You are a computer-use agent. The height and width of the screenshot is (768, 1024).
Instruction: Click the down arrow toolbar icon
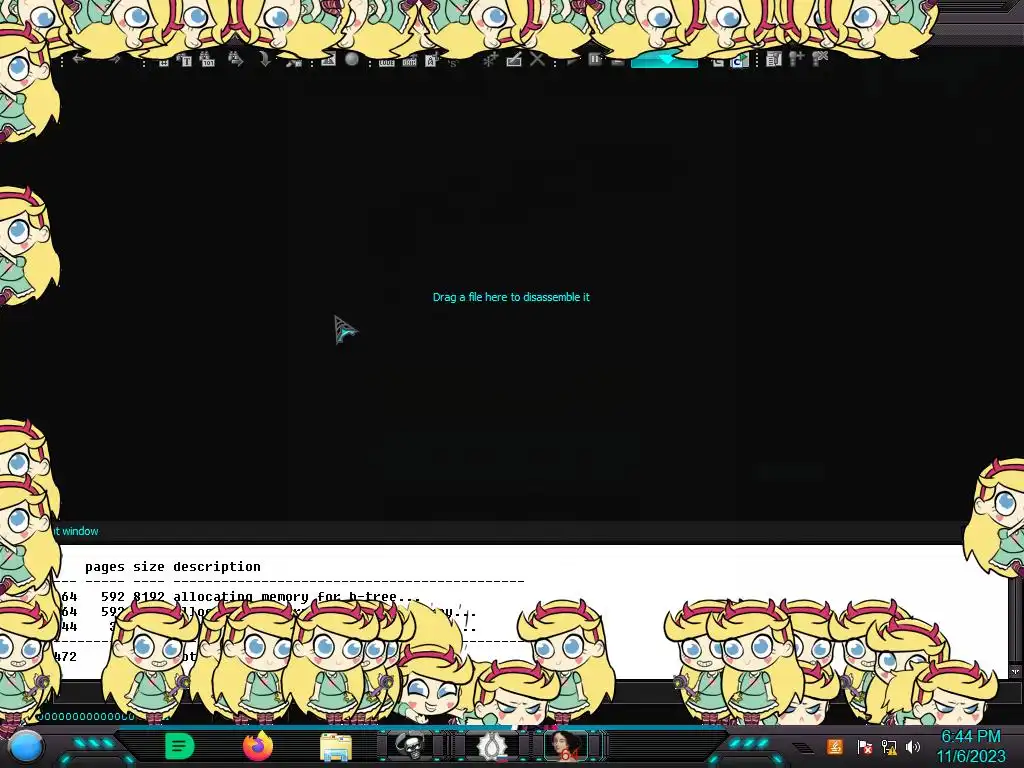click(x=264, y=60)
